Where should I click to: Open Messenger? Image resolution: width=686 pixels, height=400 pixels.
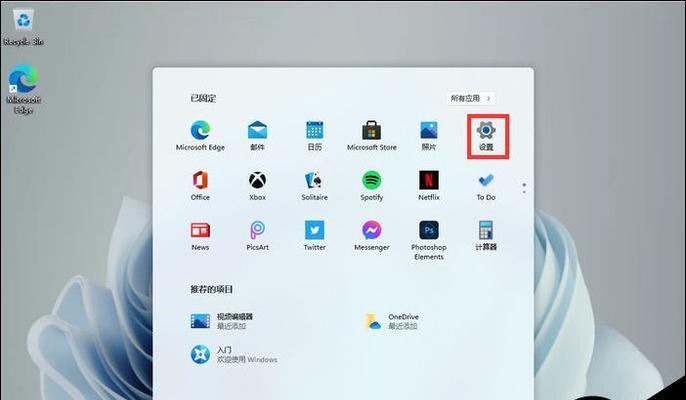pos(371,236)
